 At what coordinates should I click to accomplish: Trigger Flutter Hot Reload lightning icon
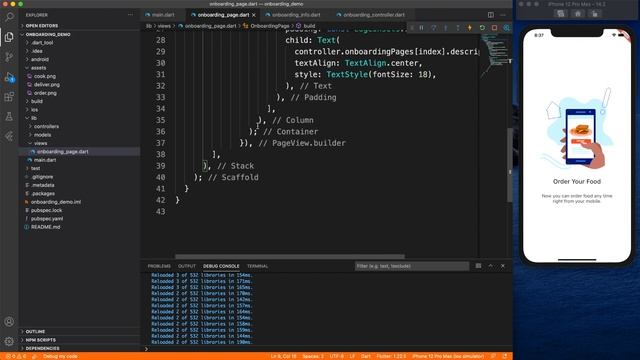point(470,28)
